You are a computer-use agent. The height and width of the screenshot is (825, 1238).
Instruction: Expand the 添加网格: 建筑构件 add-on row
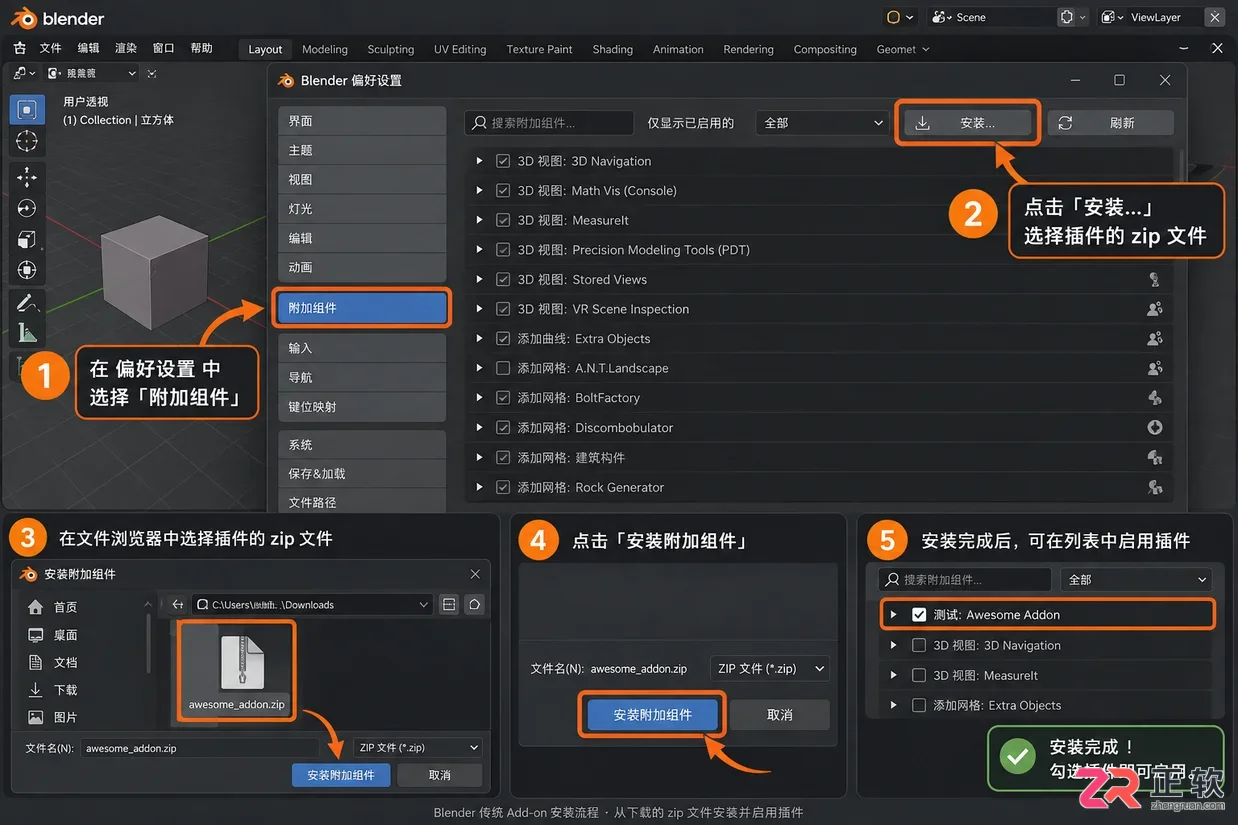(479, 457)
